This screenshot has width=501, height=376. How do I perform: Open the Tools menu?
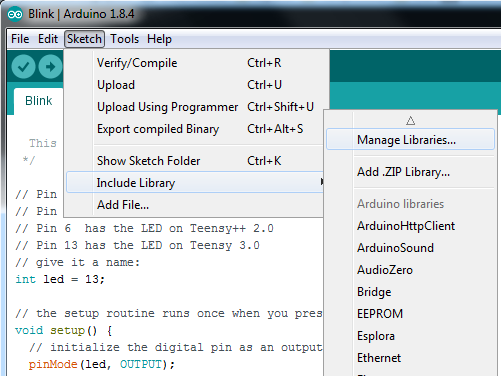click(x=124, y=39)
